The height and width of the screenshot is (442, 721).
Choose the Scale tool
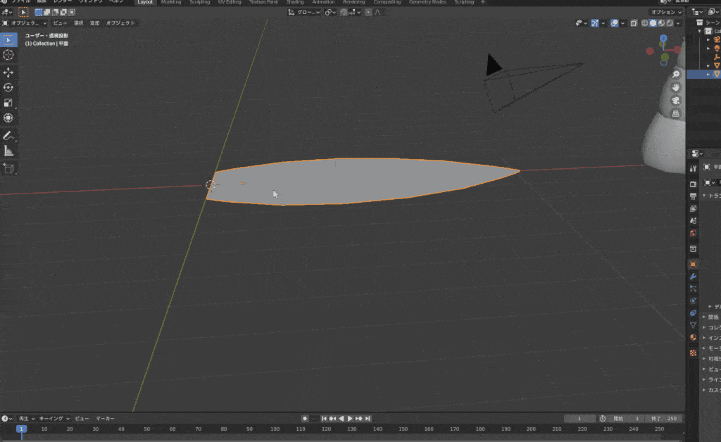(9, 102)
